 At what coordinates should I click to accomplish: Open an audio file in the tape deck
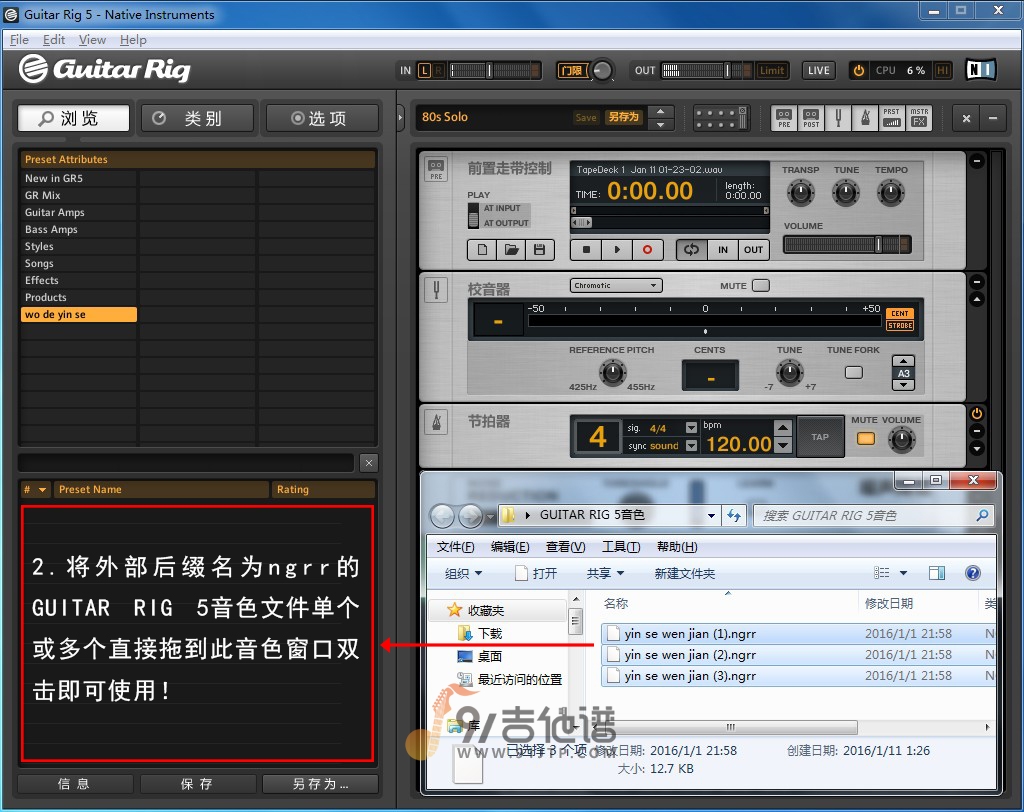point(511,250)
